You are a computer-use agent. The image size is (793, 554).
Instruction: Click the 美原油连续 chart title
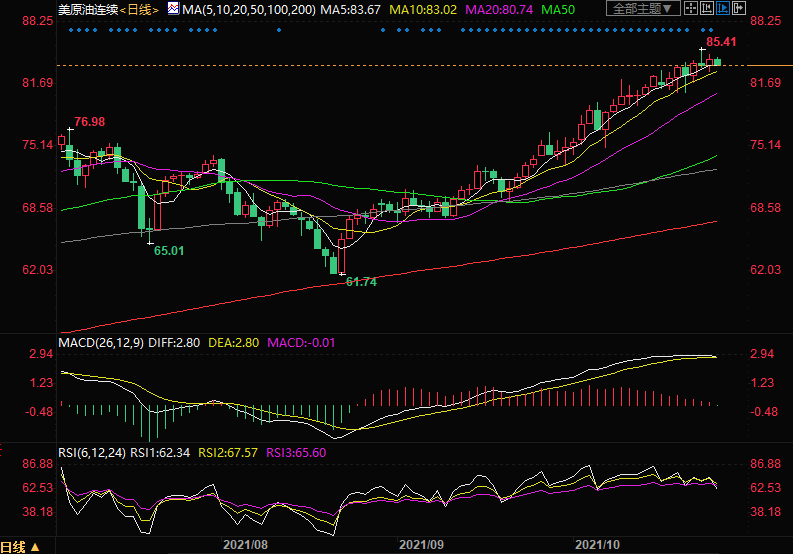pyautogui.click(x=87, y=9)
